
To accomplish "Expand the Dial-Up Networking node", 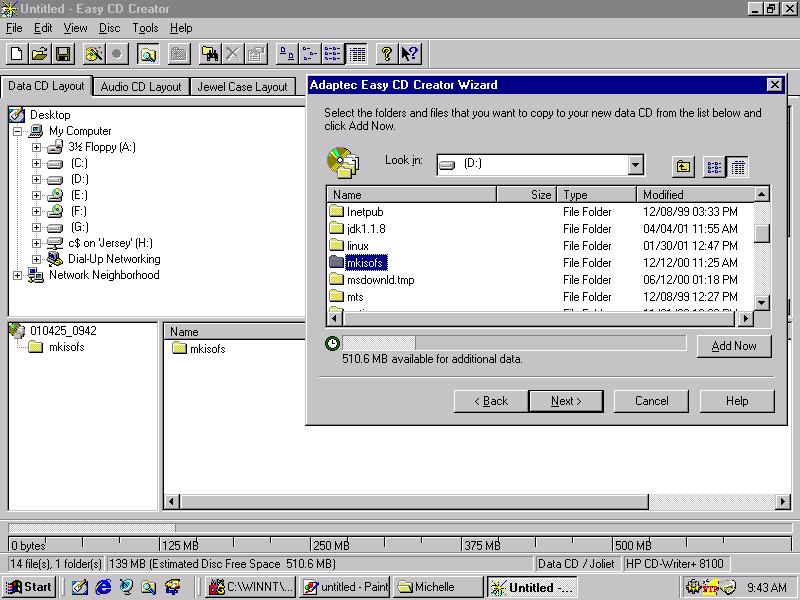I will click(x=36, y=259).
